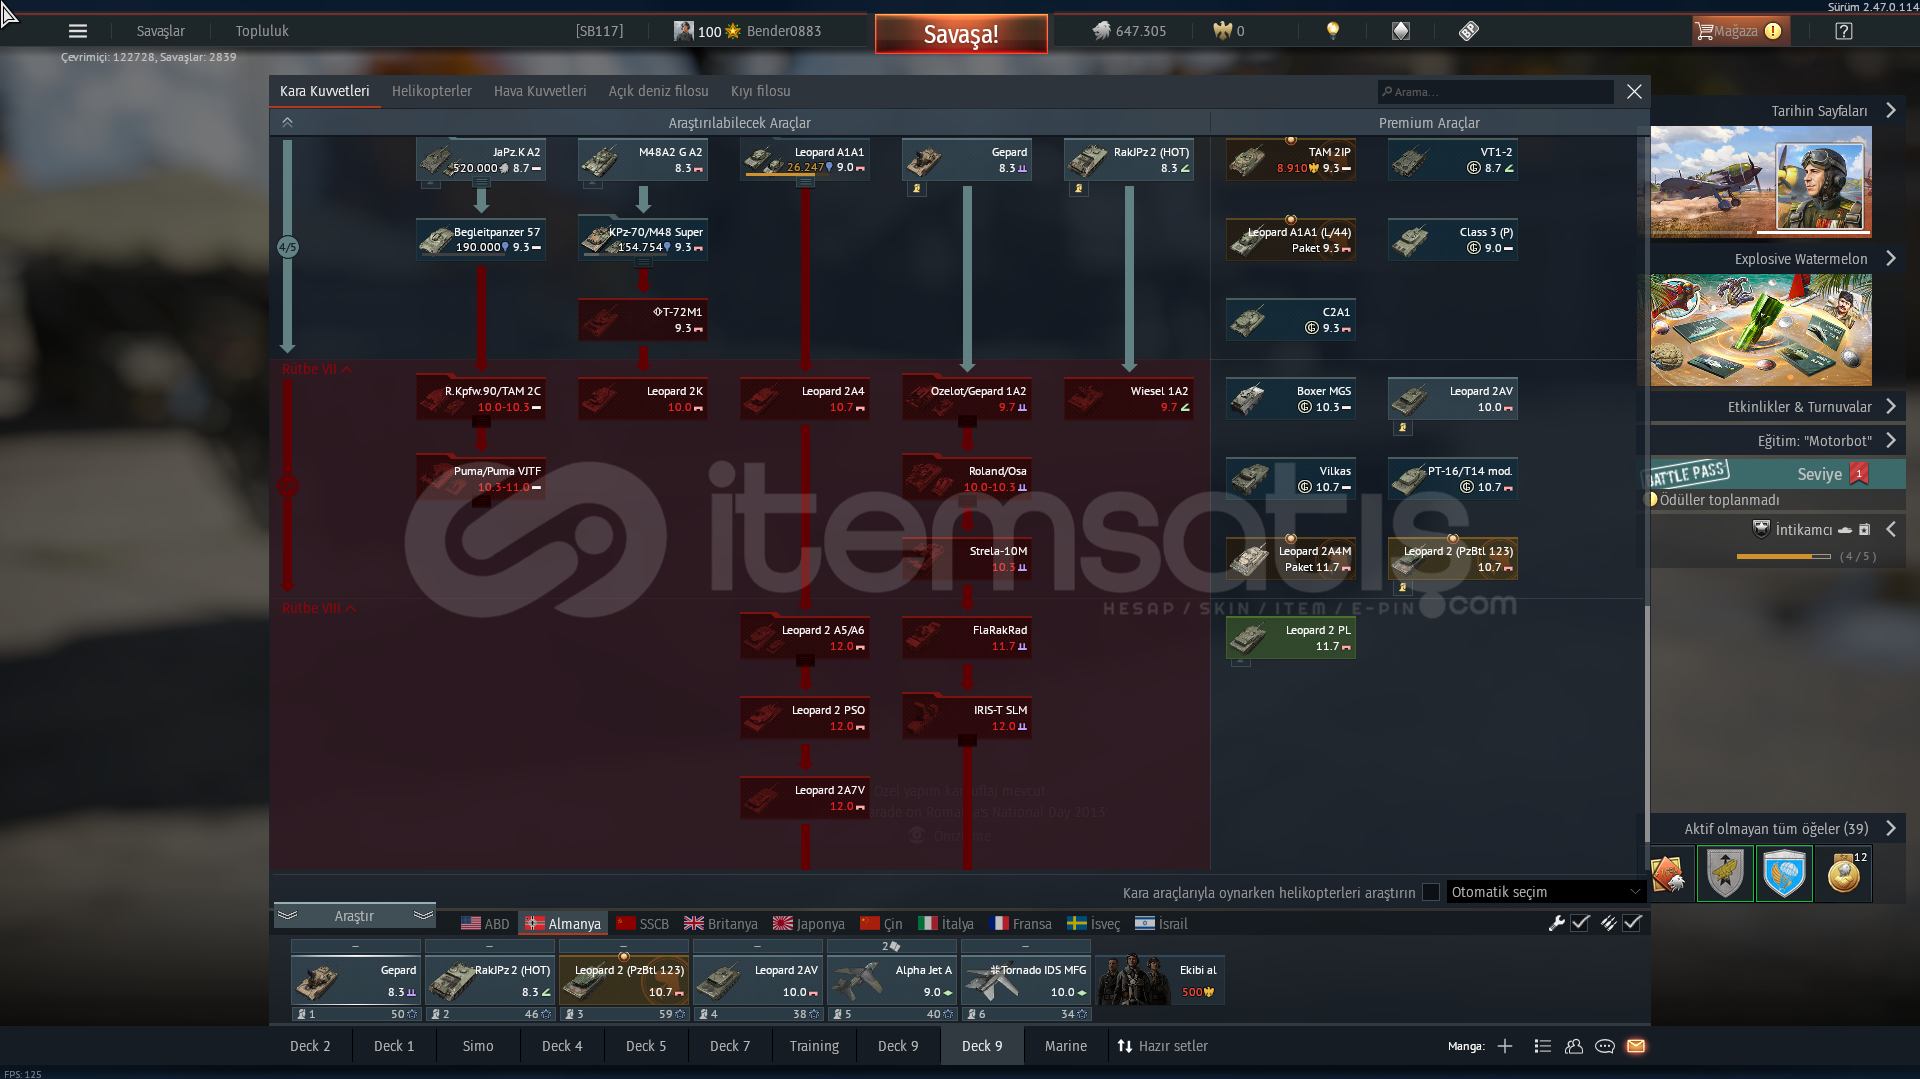Image resolution: width=1920 pixels, height=1079 pixels.
Task: Click Ekibi al crew purchase button
Action: (x=1160, y=980)
